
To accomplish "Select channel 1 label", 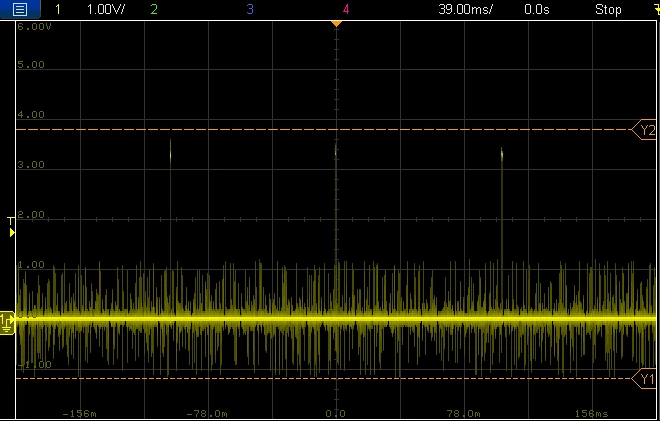I will tap(58, 9).
